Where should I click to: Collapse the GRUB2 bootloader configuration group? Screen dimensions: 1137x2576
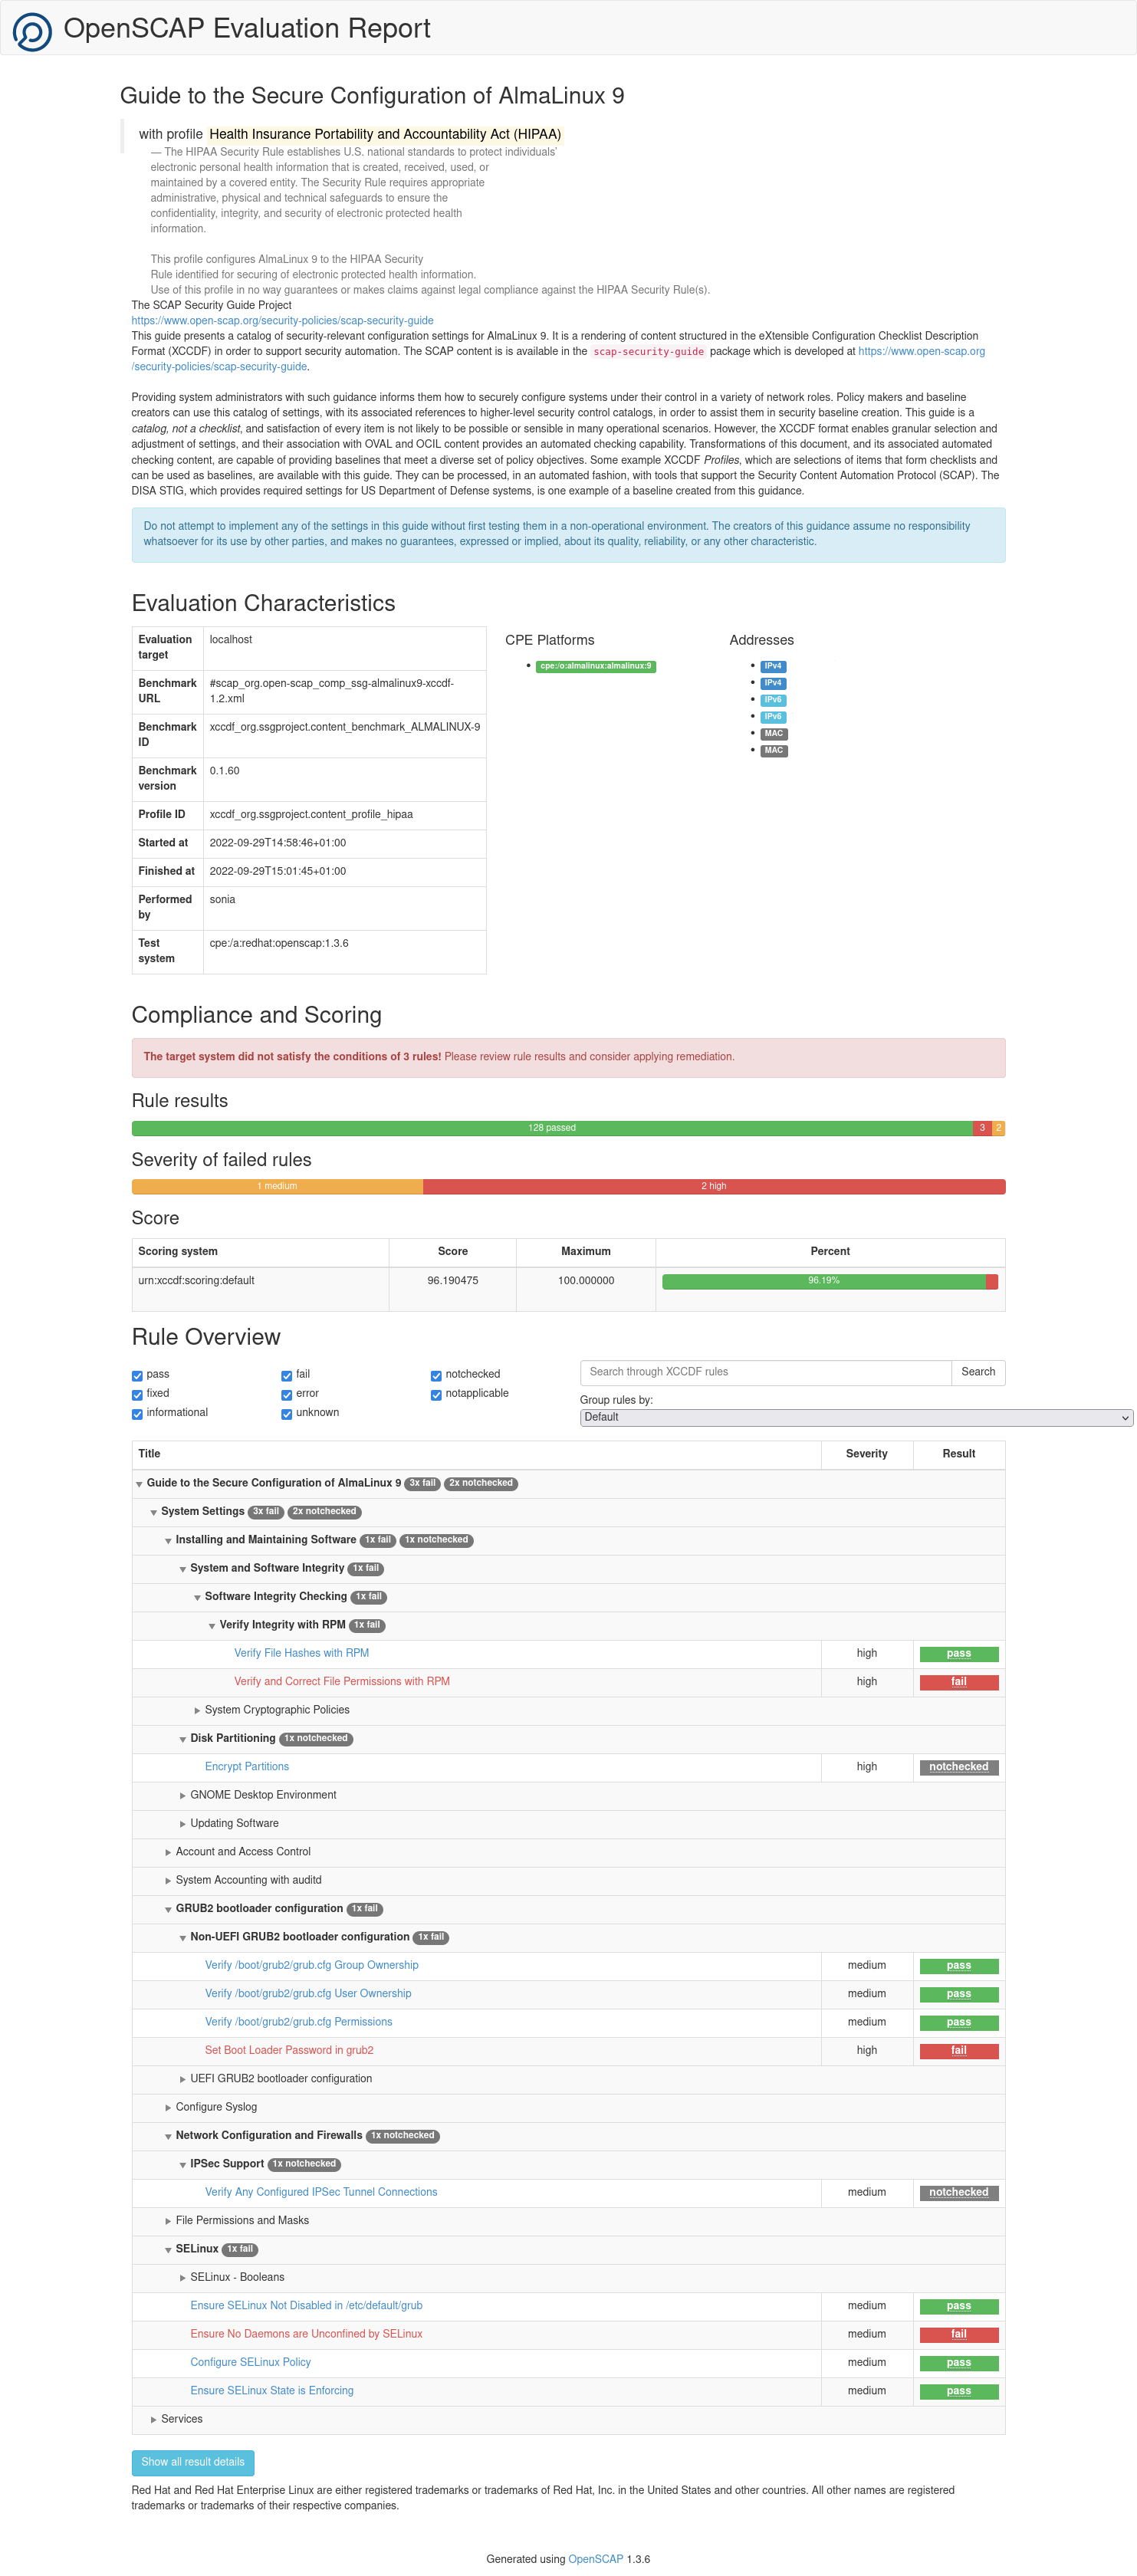pyautogui.click(x=259, y=1909)
